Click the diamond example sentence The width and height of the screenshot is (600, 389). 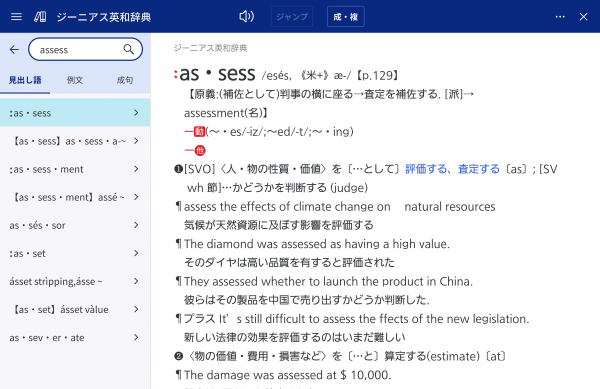tap(317, 244)
